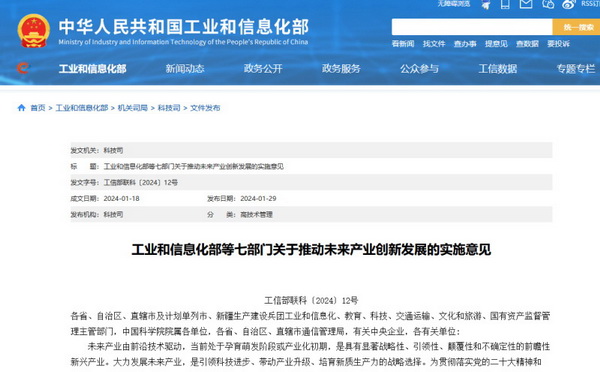This screenshot has width=600, height=372.
Task: Select 找文件 quick link
Action: coord(434,44)
